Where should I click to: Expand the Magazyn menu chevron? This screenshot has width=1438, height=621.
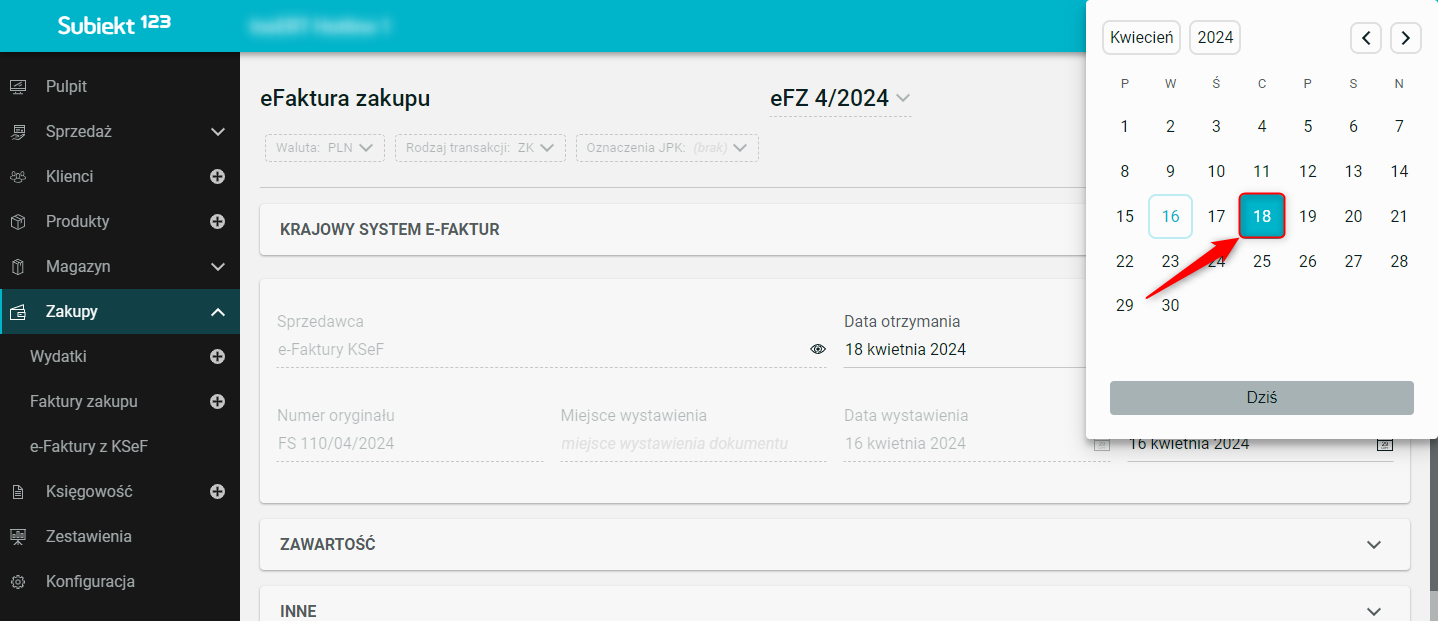[218, 267]
